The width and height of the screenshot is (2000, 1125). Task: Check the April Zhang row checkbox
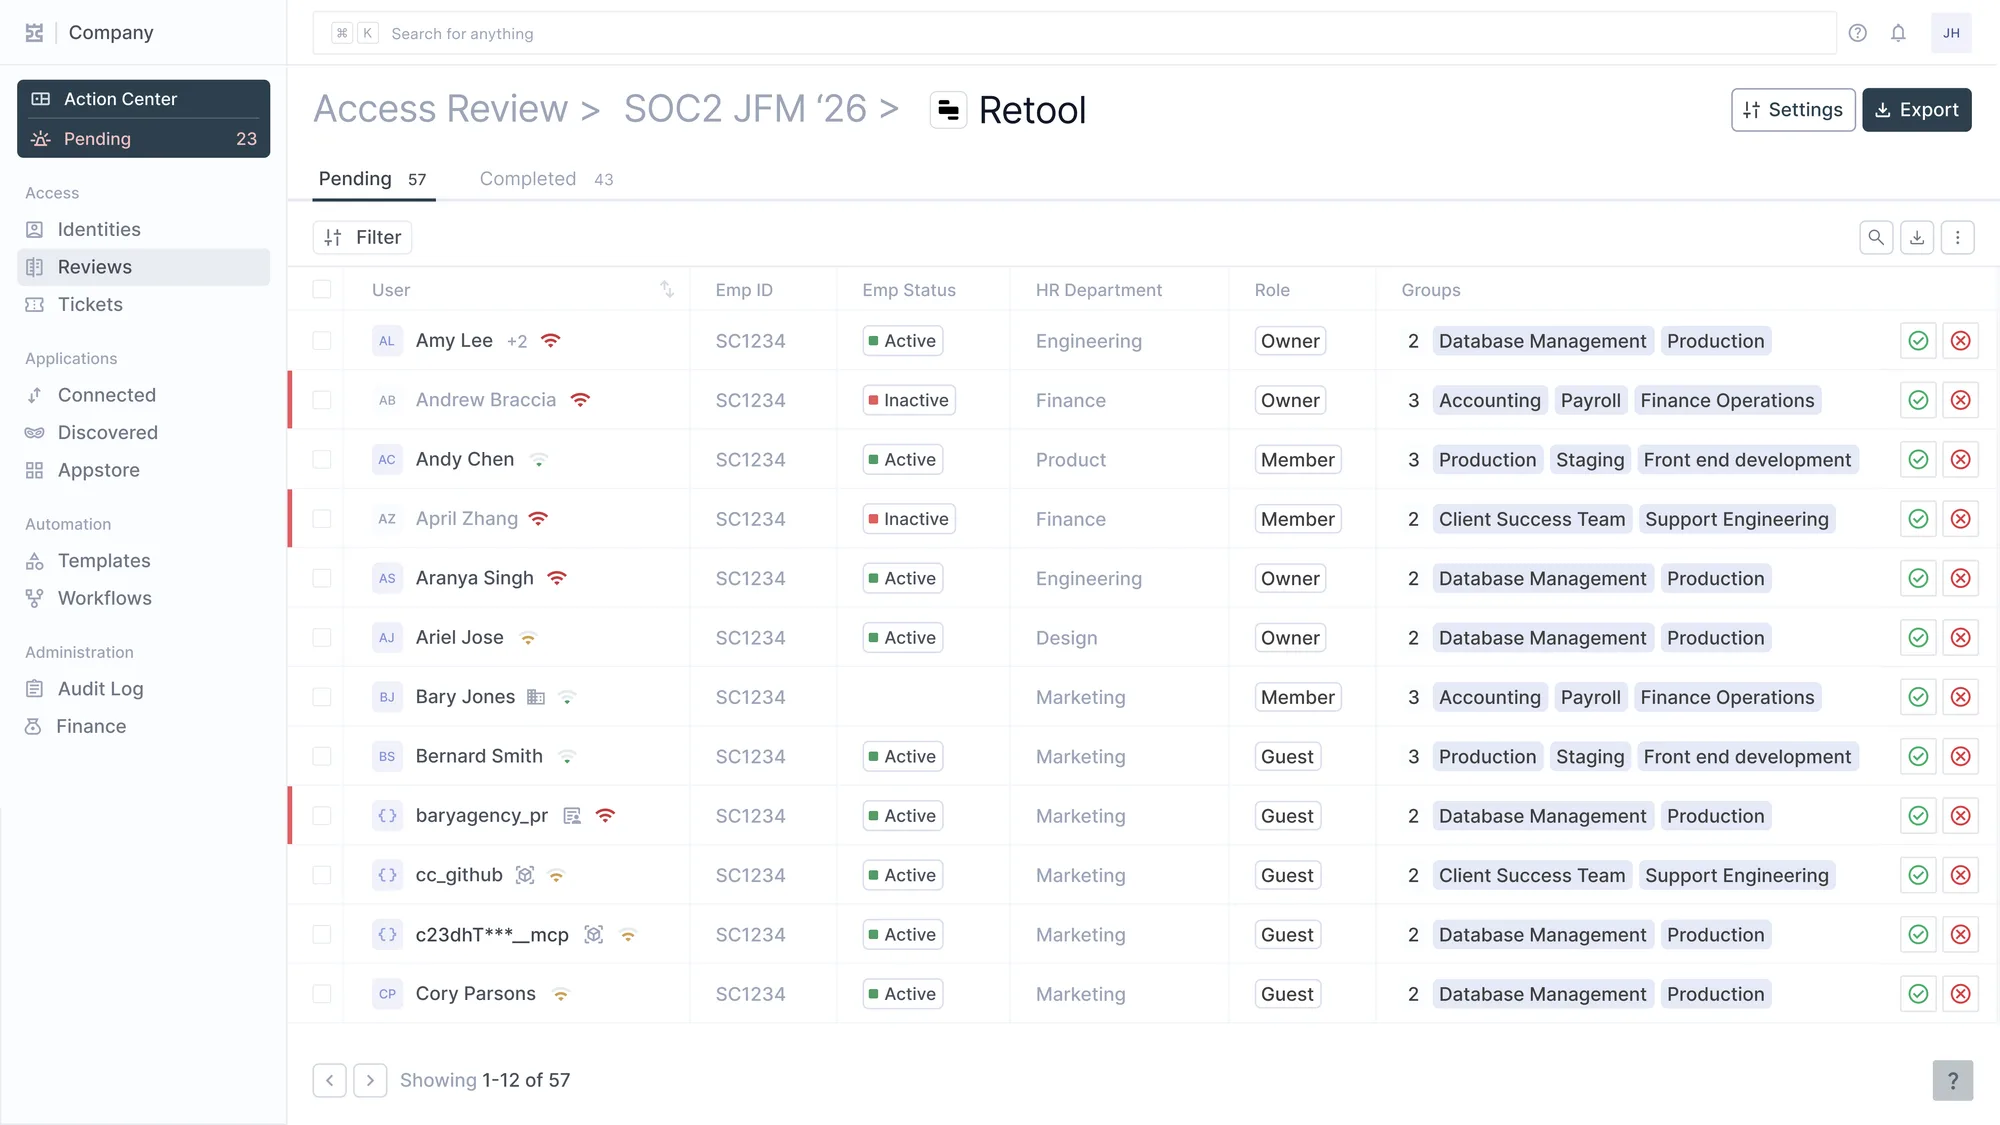tap(322, 519)
